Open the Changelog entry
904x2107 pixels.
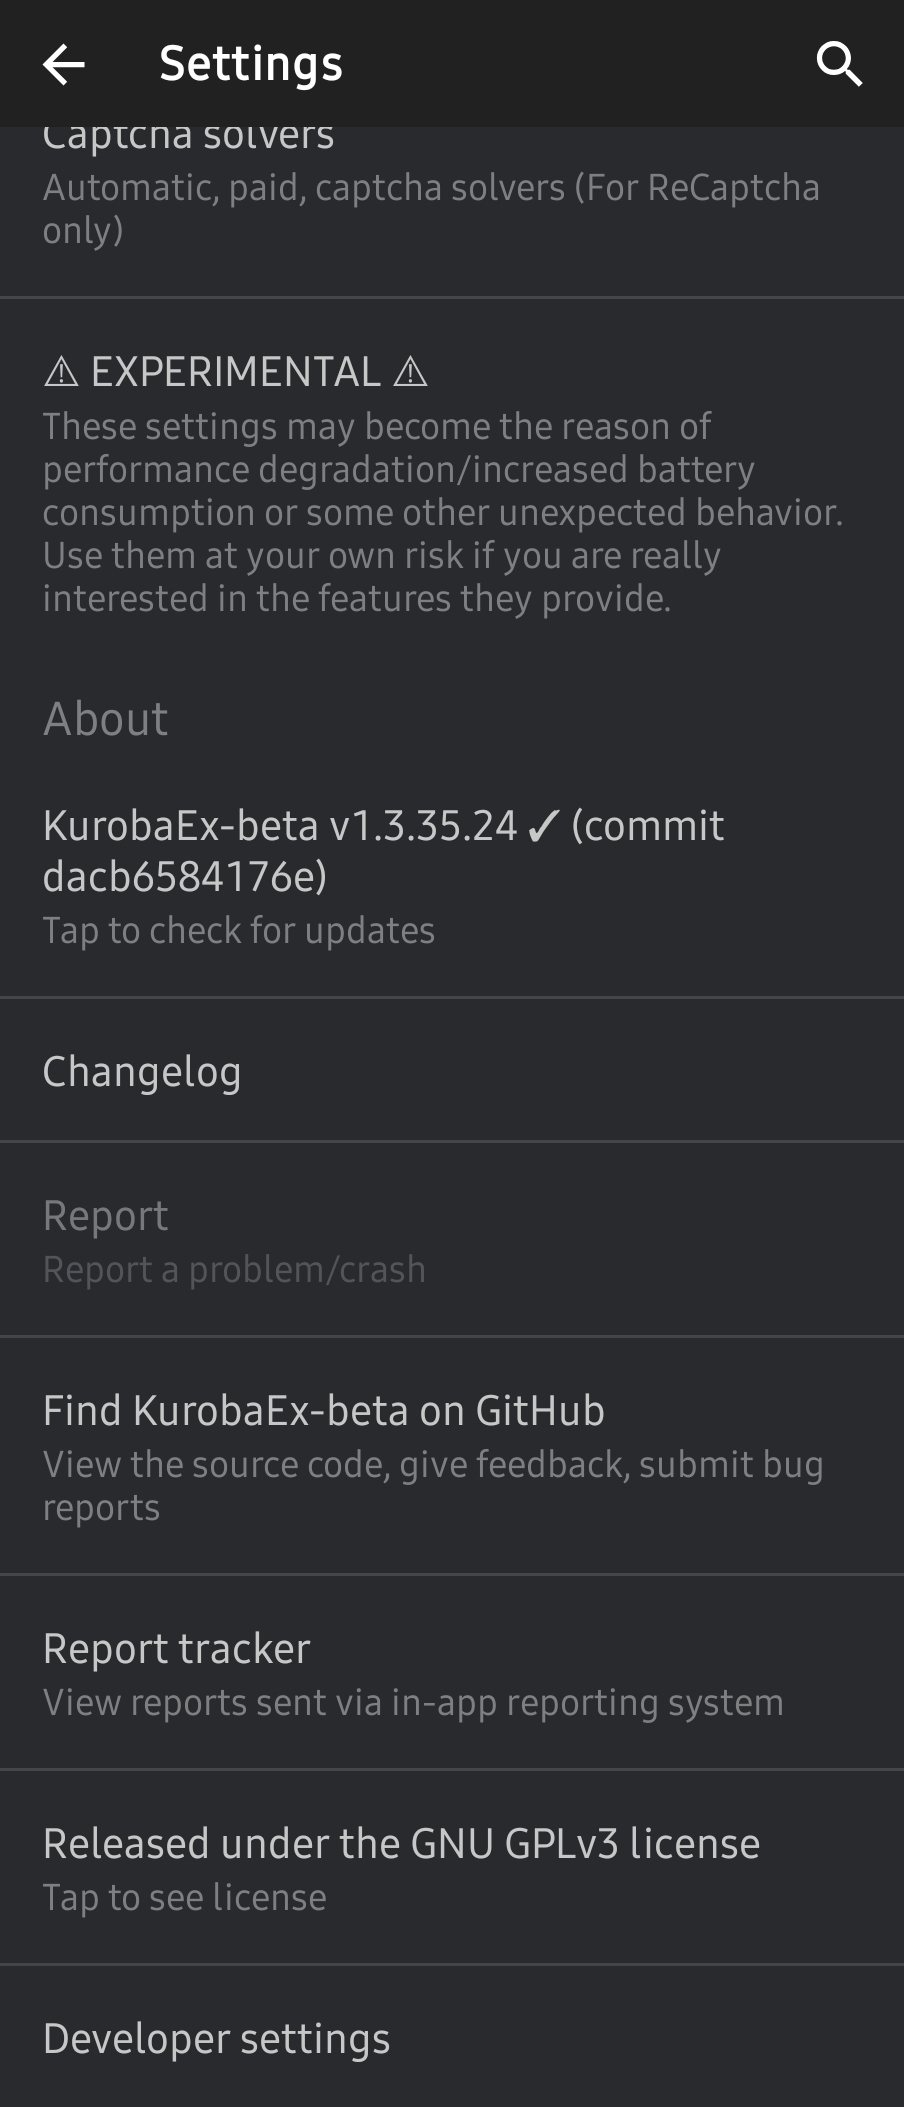click(142, 1071)
